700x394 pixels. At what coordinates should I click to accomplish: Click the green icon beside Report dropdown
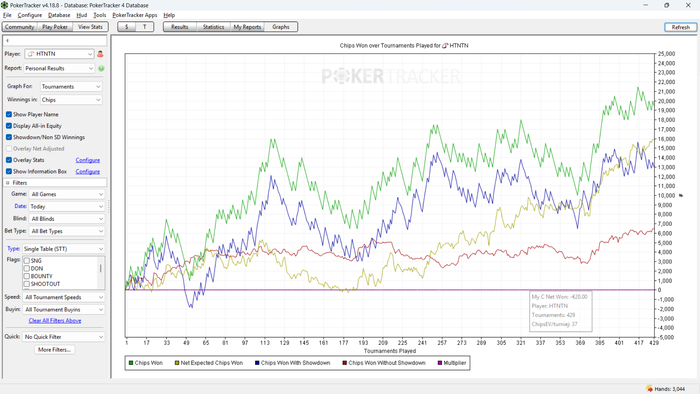(x=101, y=68)
